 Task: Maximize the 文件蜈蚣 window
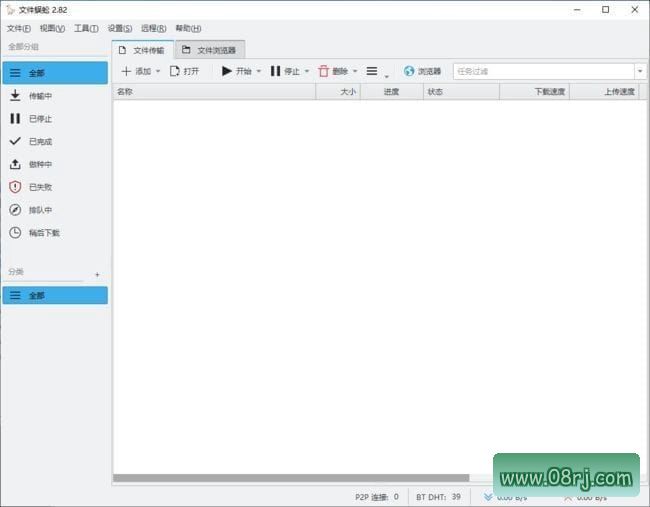(x=605, y=10)
